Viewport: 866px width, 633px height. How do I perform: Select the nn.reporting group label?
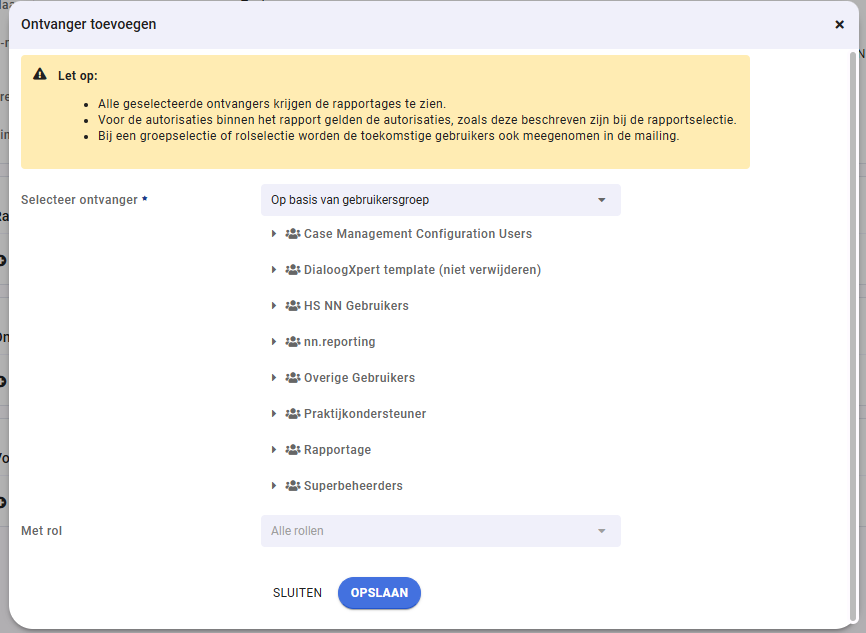[339, 342]
